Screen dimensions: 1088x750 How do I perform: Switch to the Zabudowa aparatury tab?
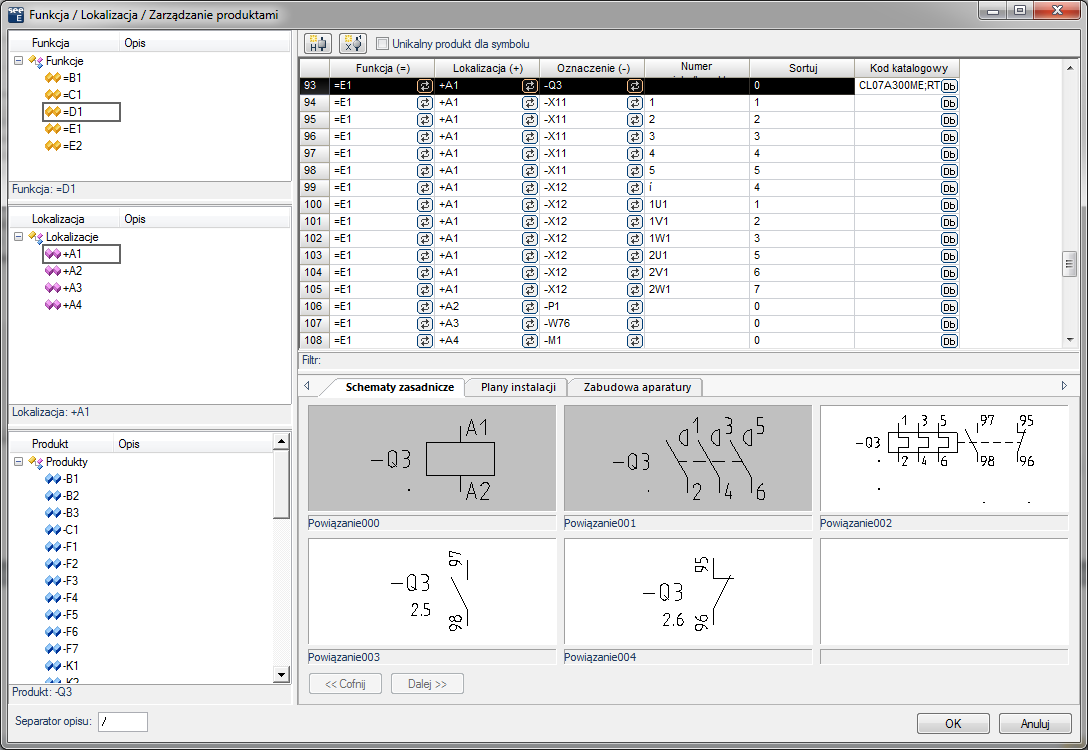637,387
